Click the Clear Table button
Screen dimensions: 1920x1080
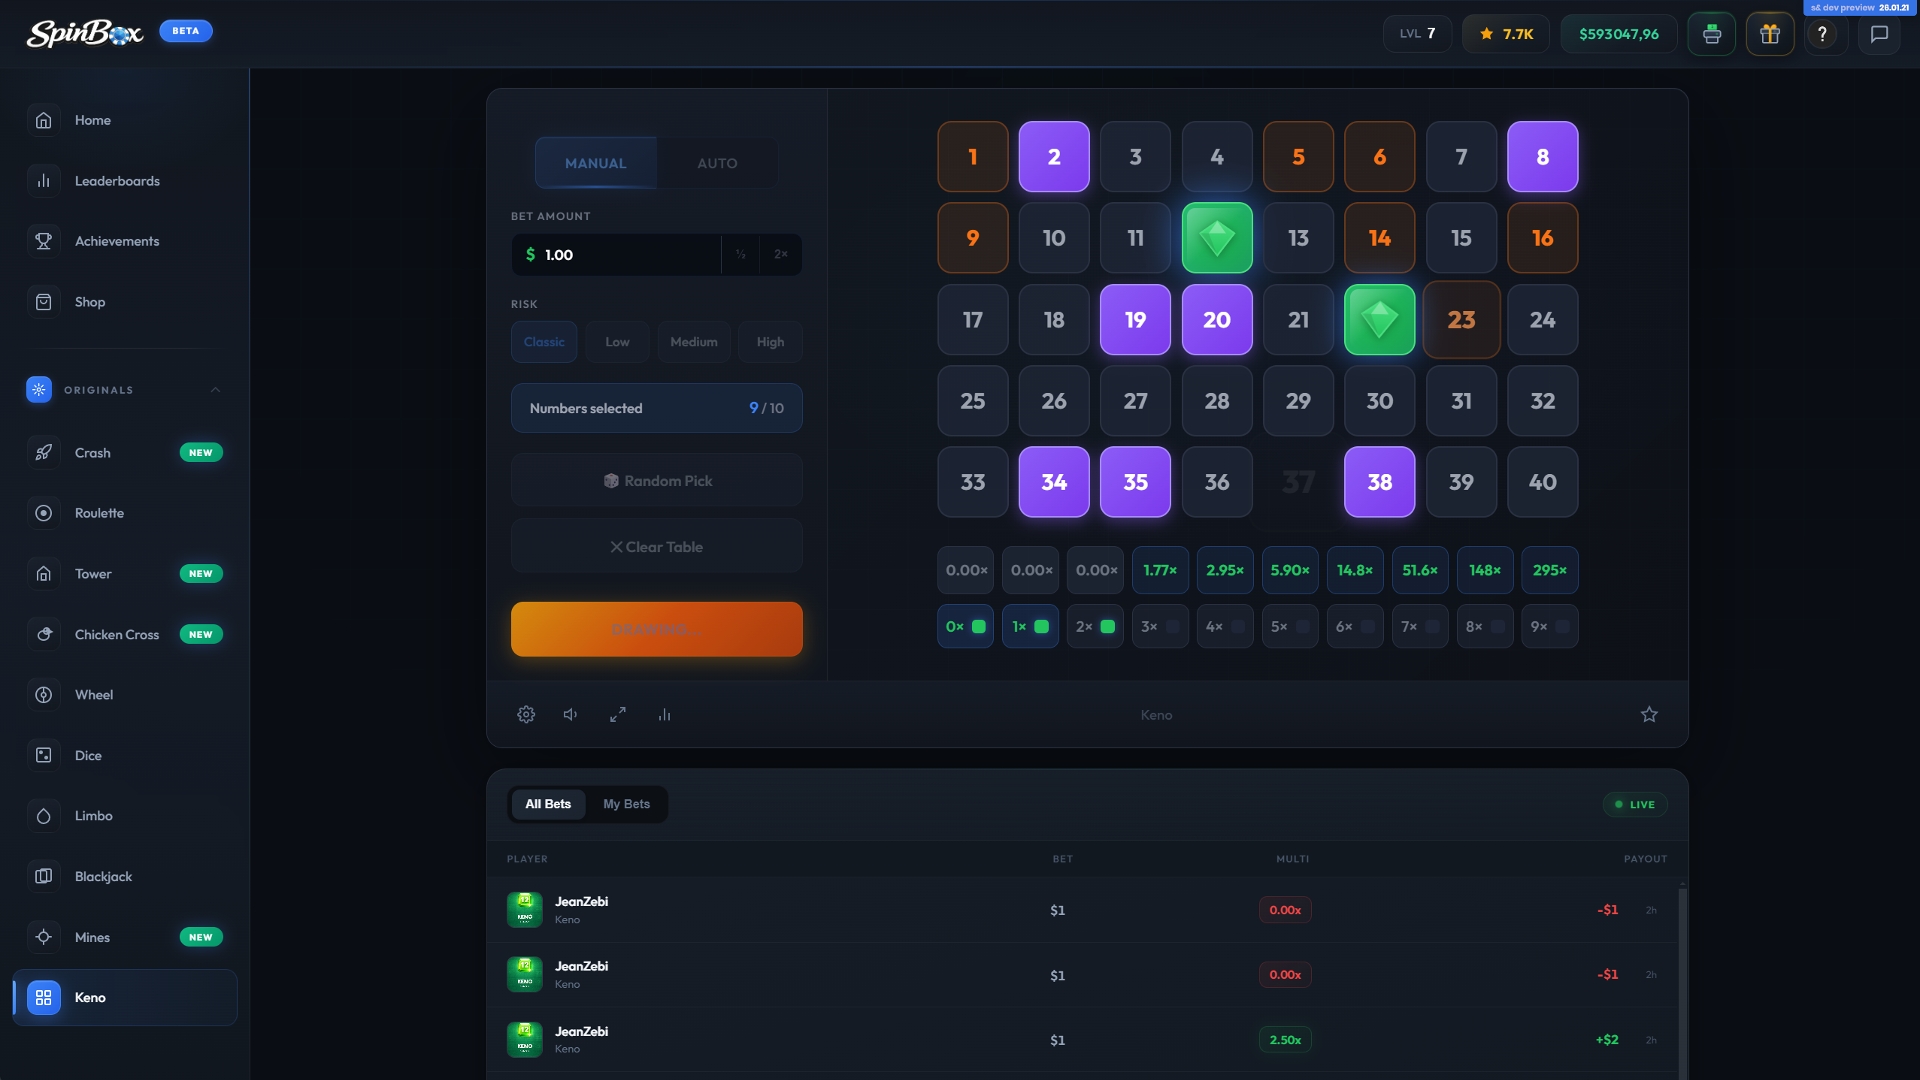[x=657, y=547]
